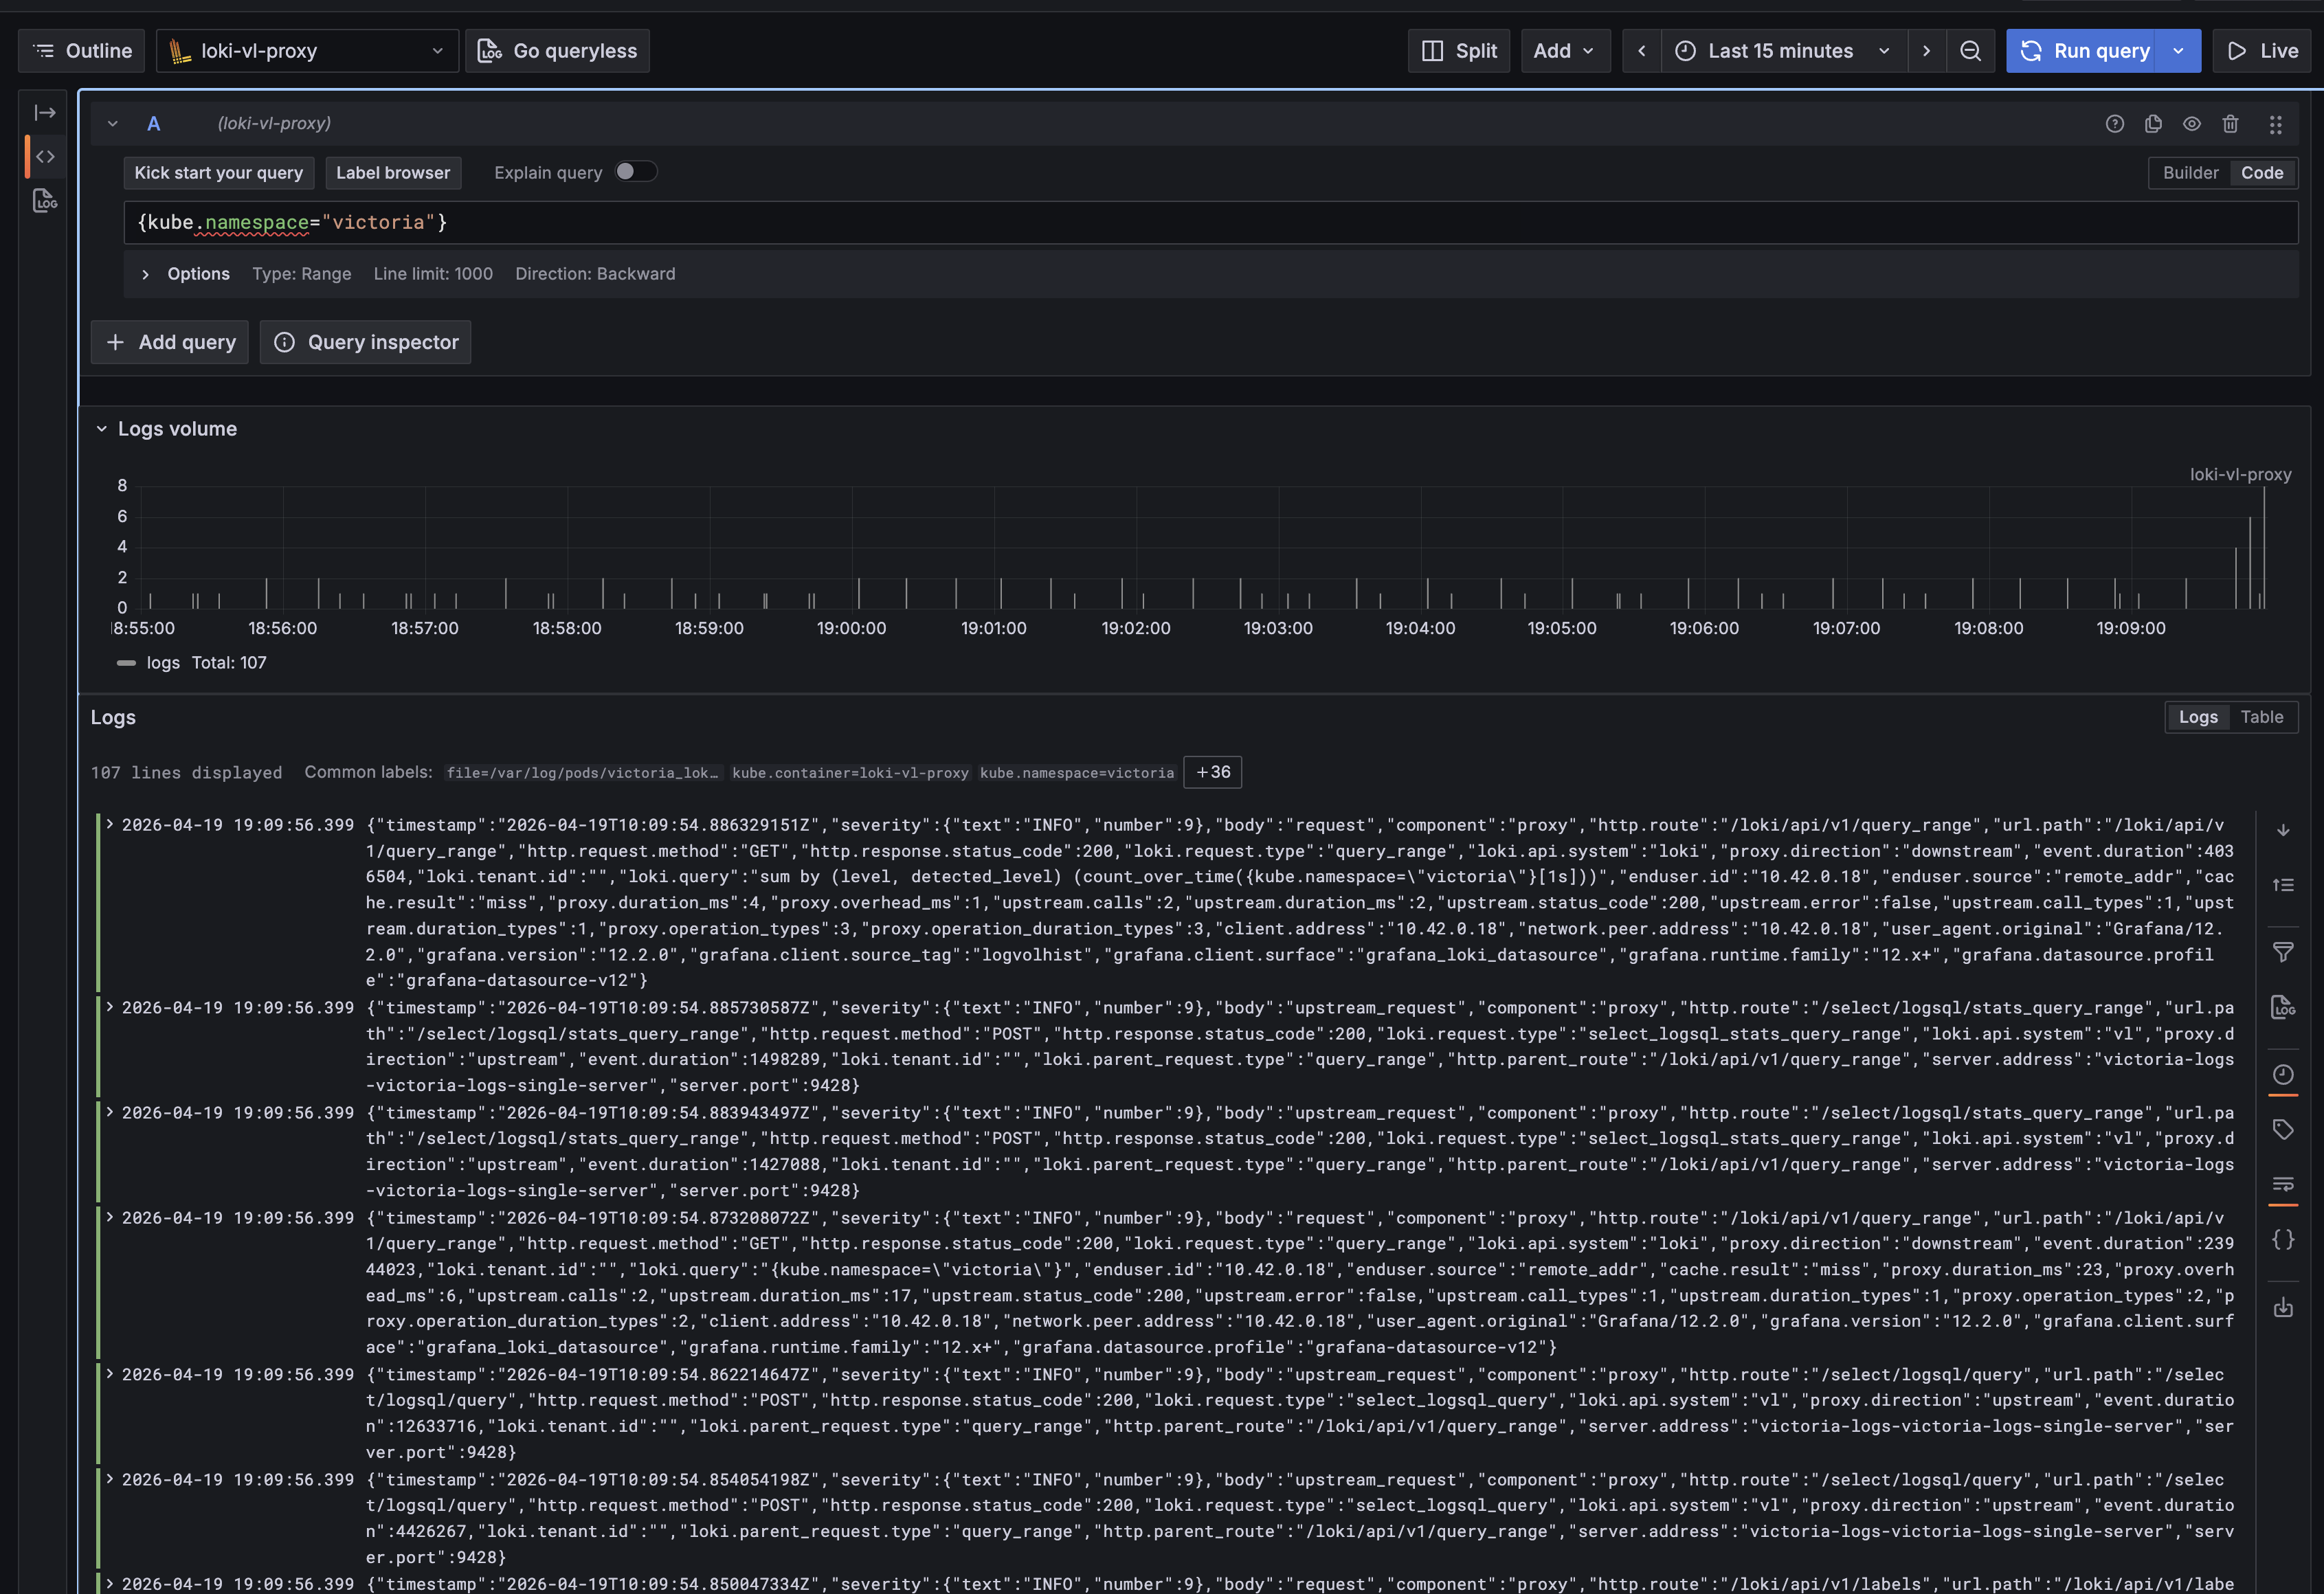Click the Add query button
This screenshot has height=1594, width=2324.
(170, 342)
